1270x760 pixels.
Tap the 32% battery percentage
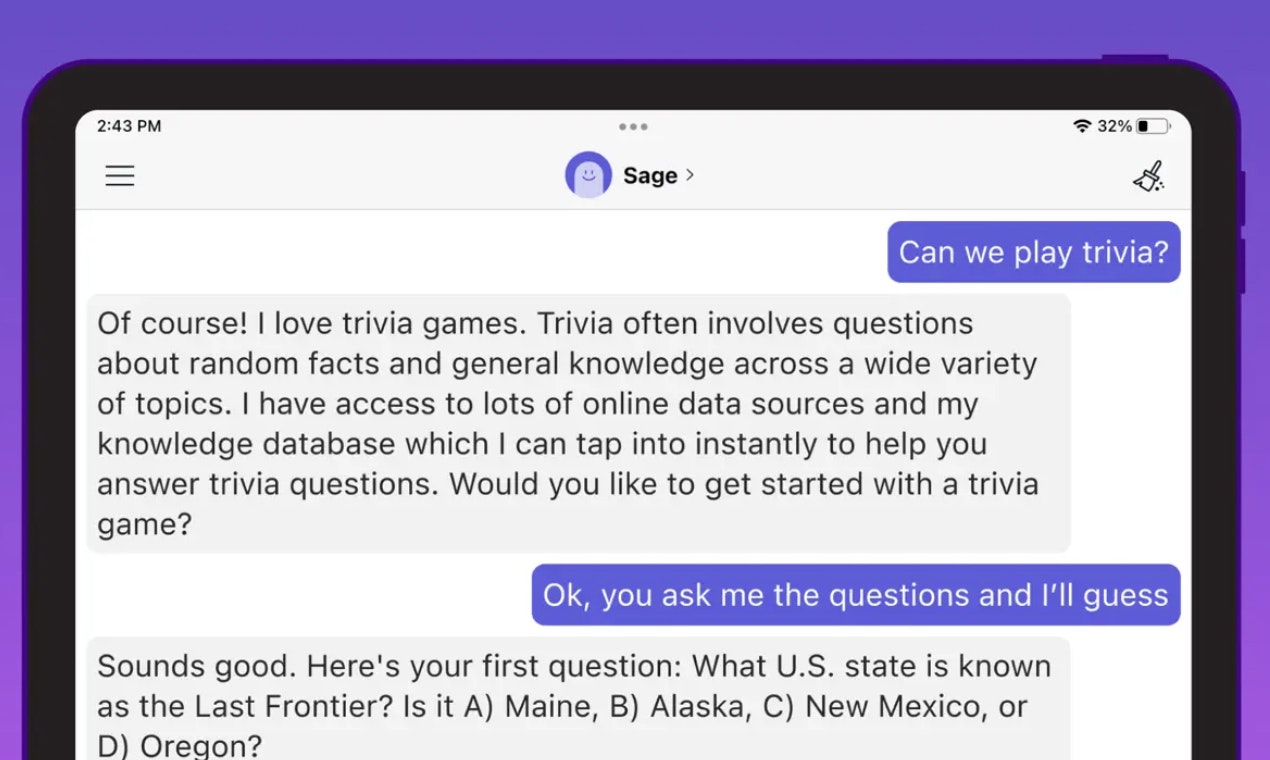coord(1114,126)
